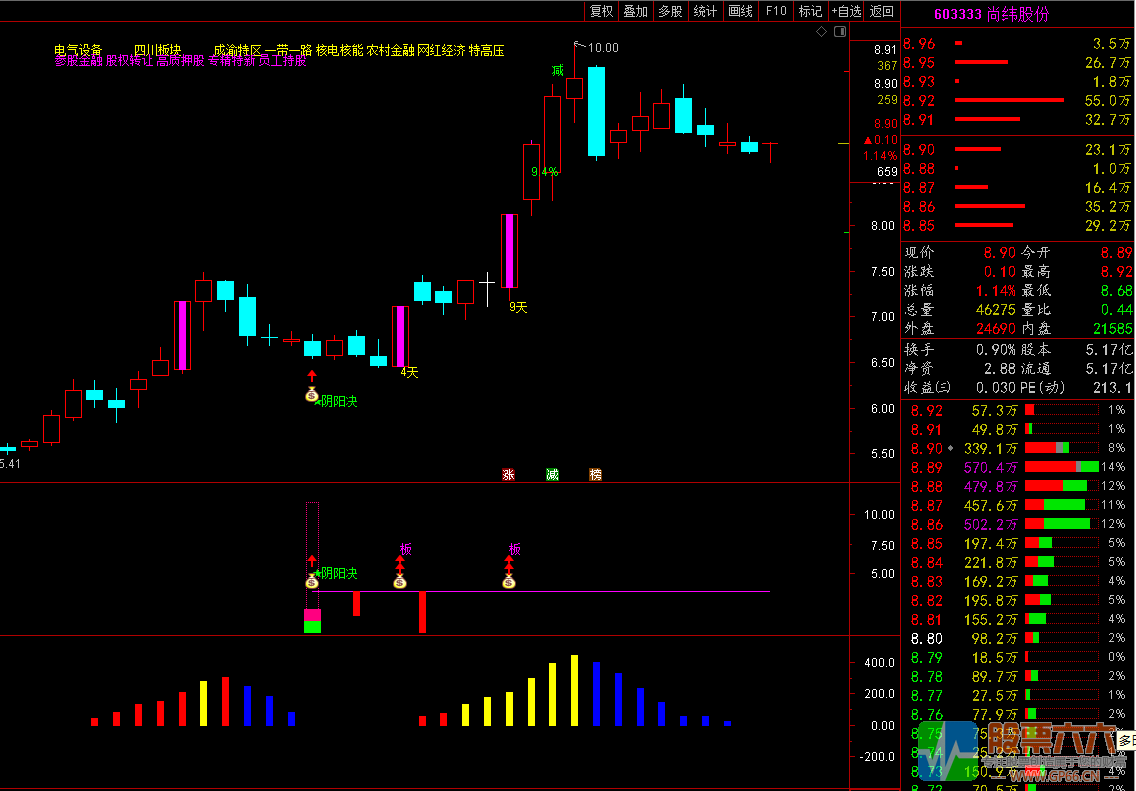Open the 复权 adjustment menu
This screenshot has height=791, width=1136.
coord(601,11)
